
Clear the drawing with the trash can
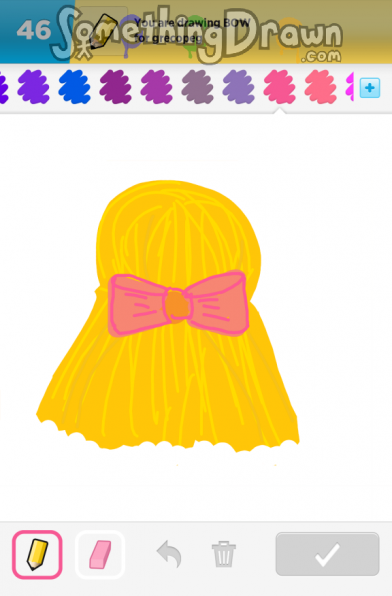(224, 554)
